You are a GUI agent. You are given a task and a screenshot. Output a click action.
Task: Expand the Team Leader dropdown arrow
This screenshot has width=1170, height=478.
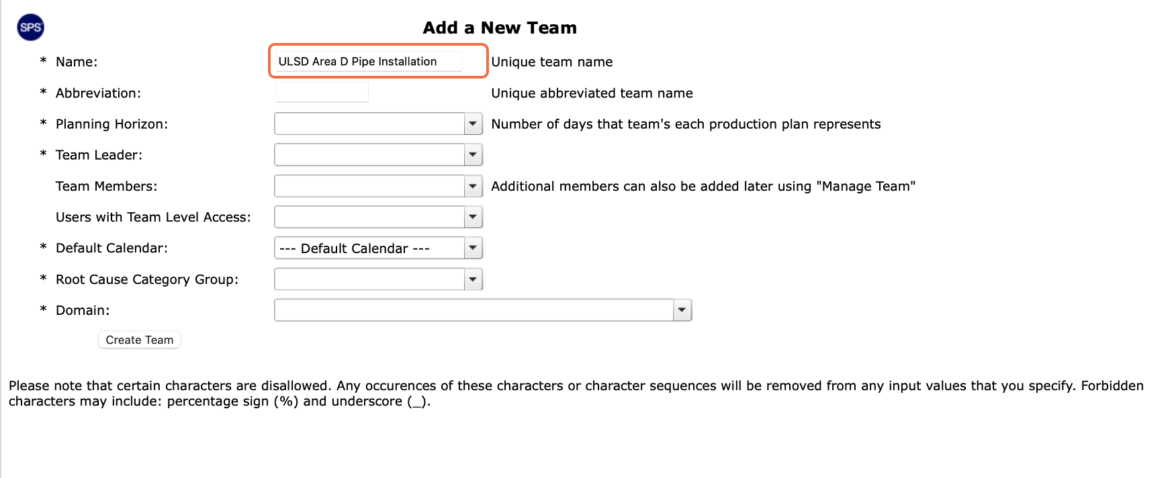(x=473, y=155)
